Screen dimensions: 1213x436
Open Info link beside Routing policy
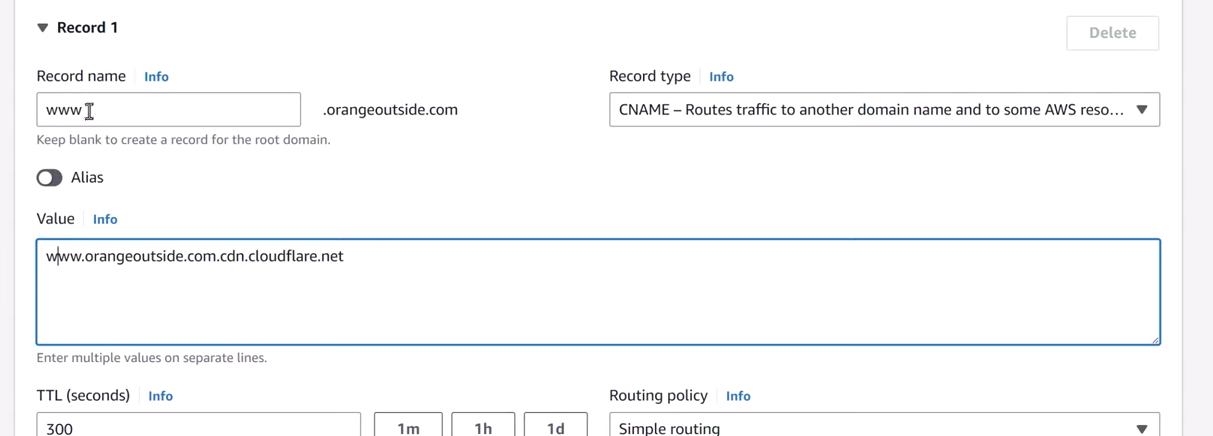[738, 396]
